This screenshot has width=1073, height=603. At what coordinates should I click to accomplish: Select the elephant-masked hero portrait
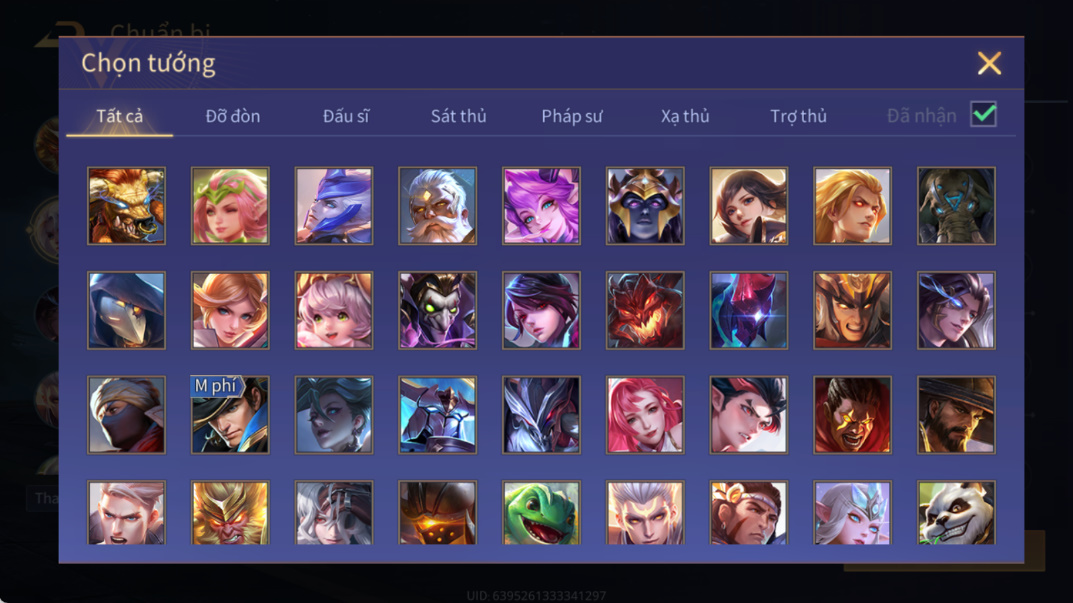click(956, 206)
